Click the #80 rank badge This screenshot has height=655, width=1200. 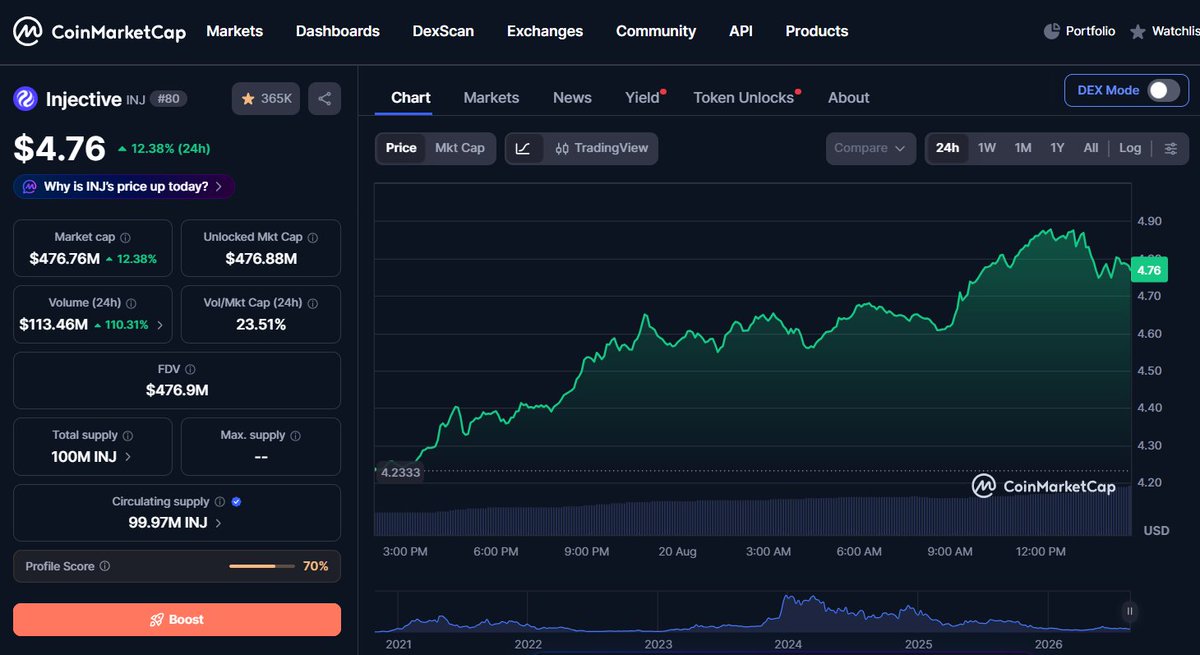(170, 99)
